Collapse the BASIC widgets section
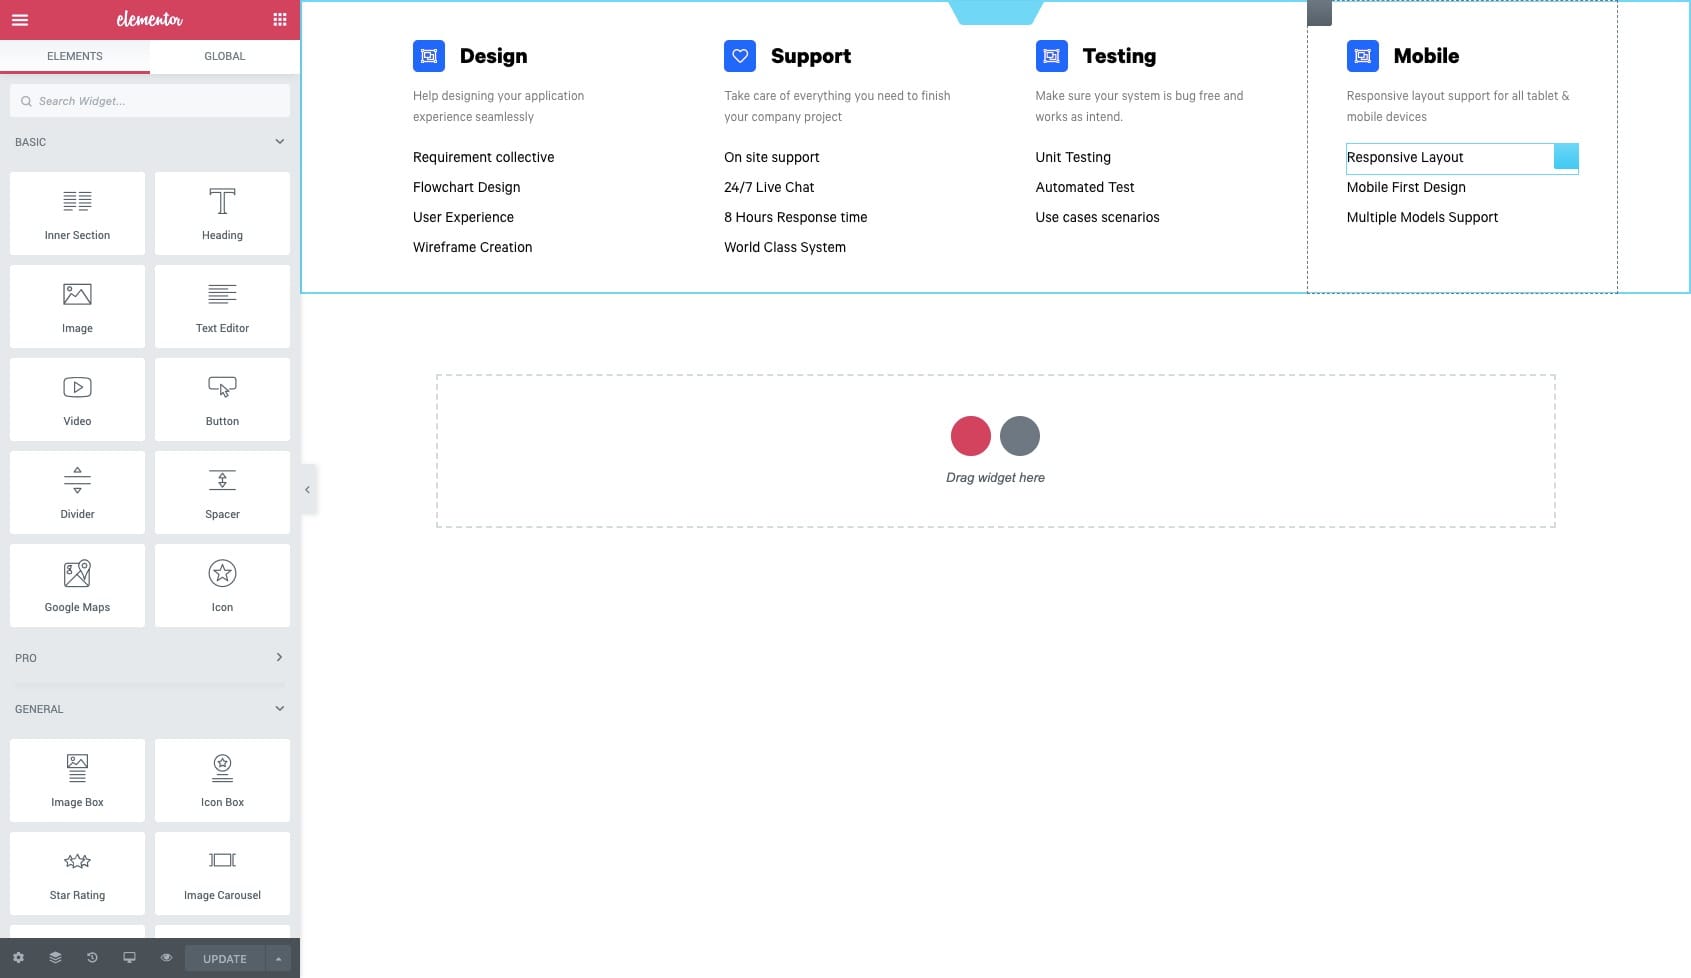The width and height of the screenshot is (1691, 978). (280, 141)
